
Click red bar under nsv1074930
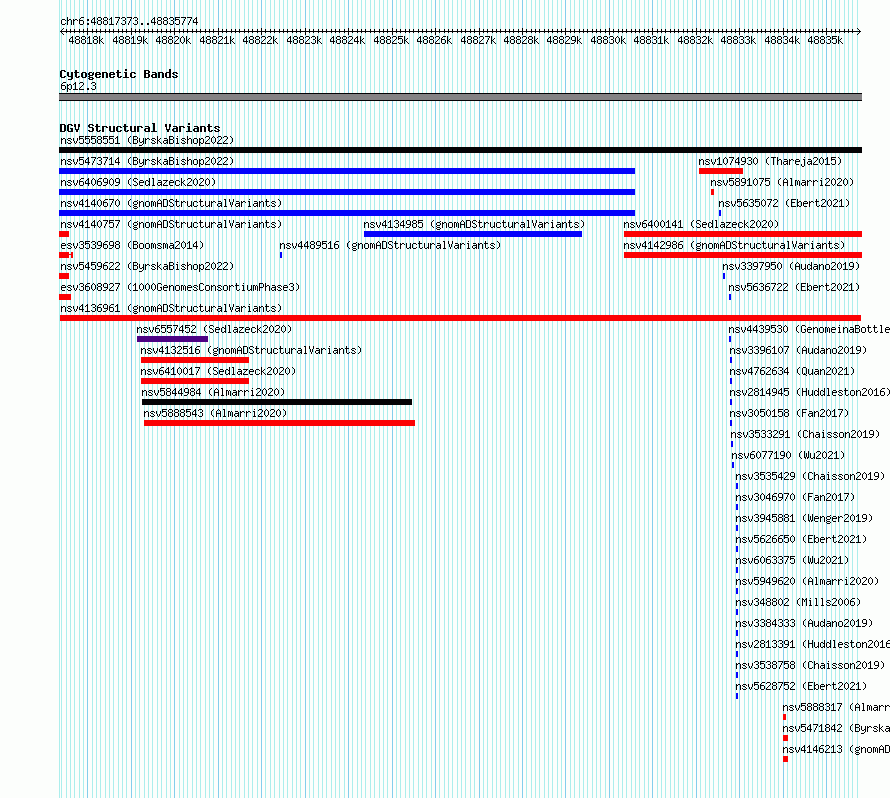[x=721, y=171]
